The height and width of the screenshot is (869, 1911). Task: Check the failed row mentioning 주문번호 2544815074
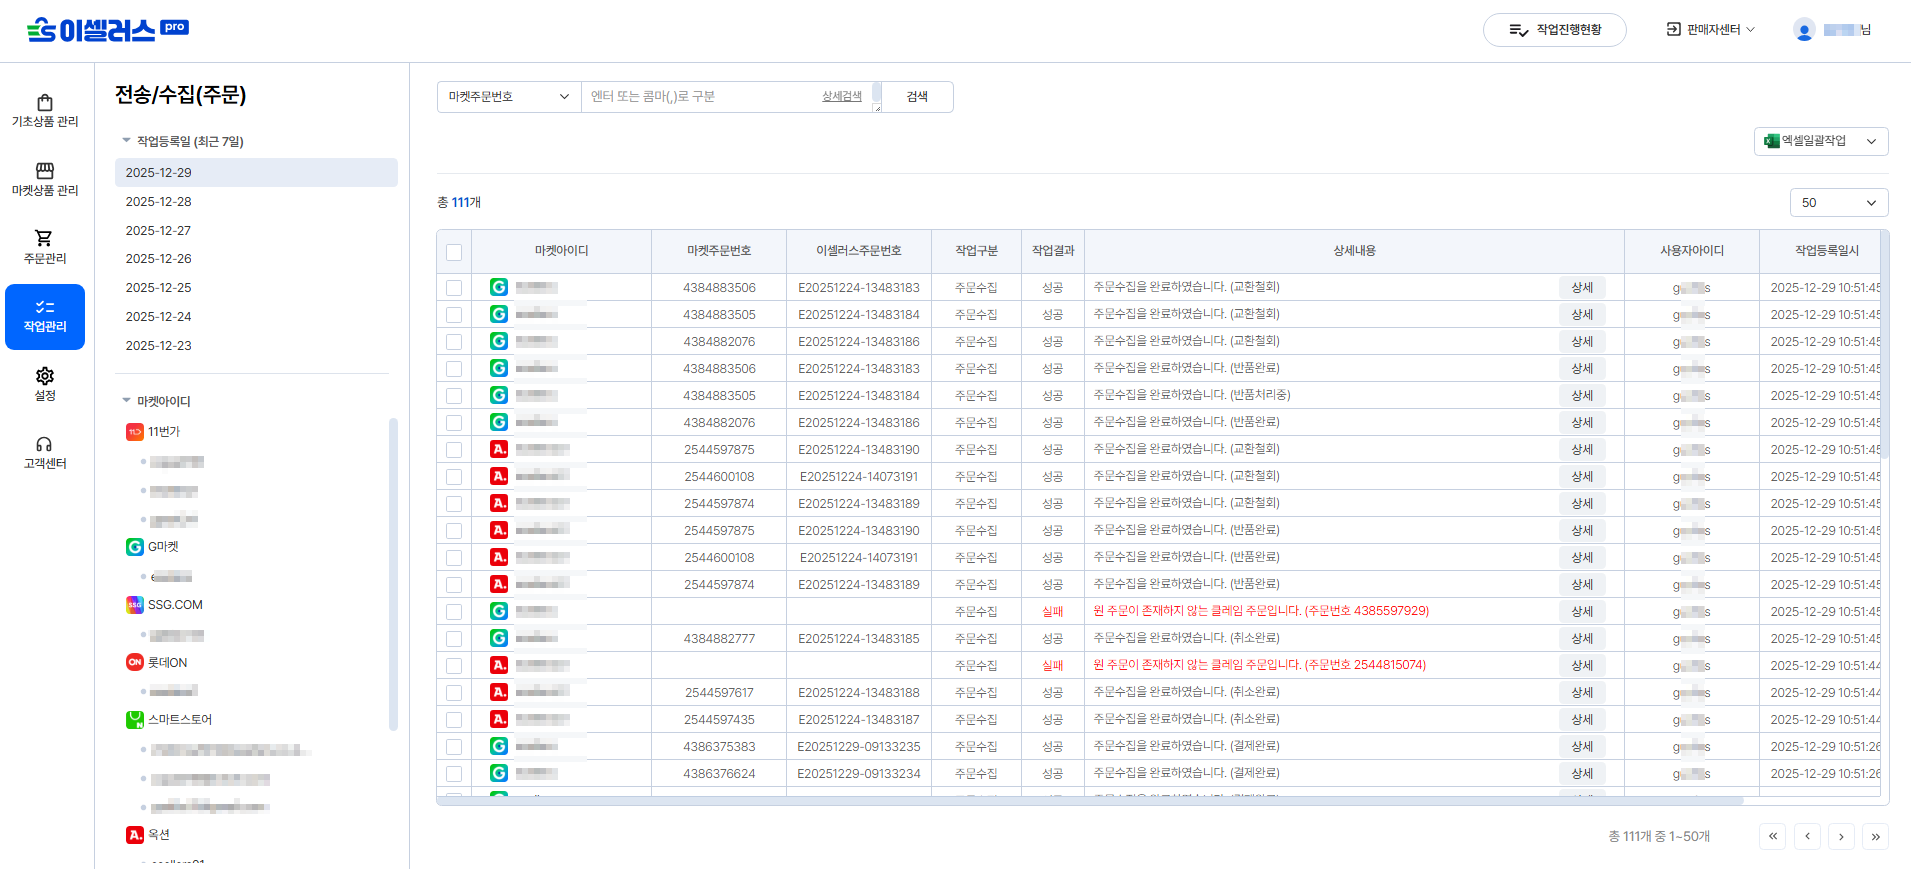click(x=454, y=666)
